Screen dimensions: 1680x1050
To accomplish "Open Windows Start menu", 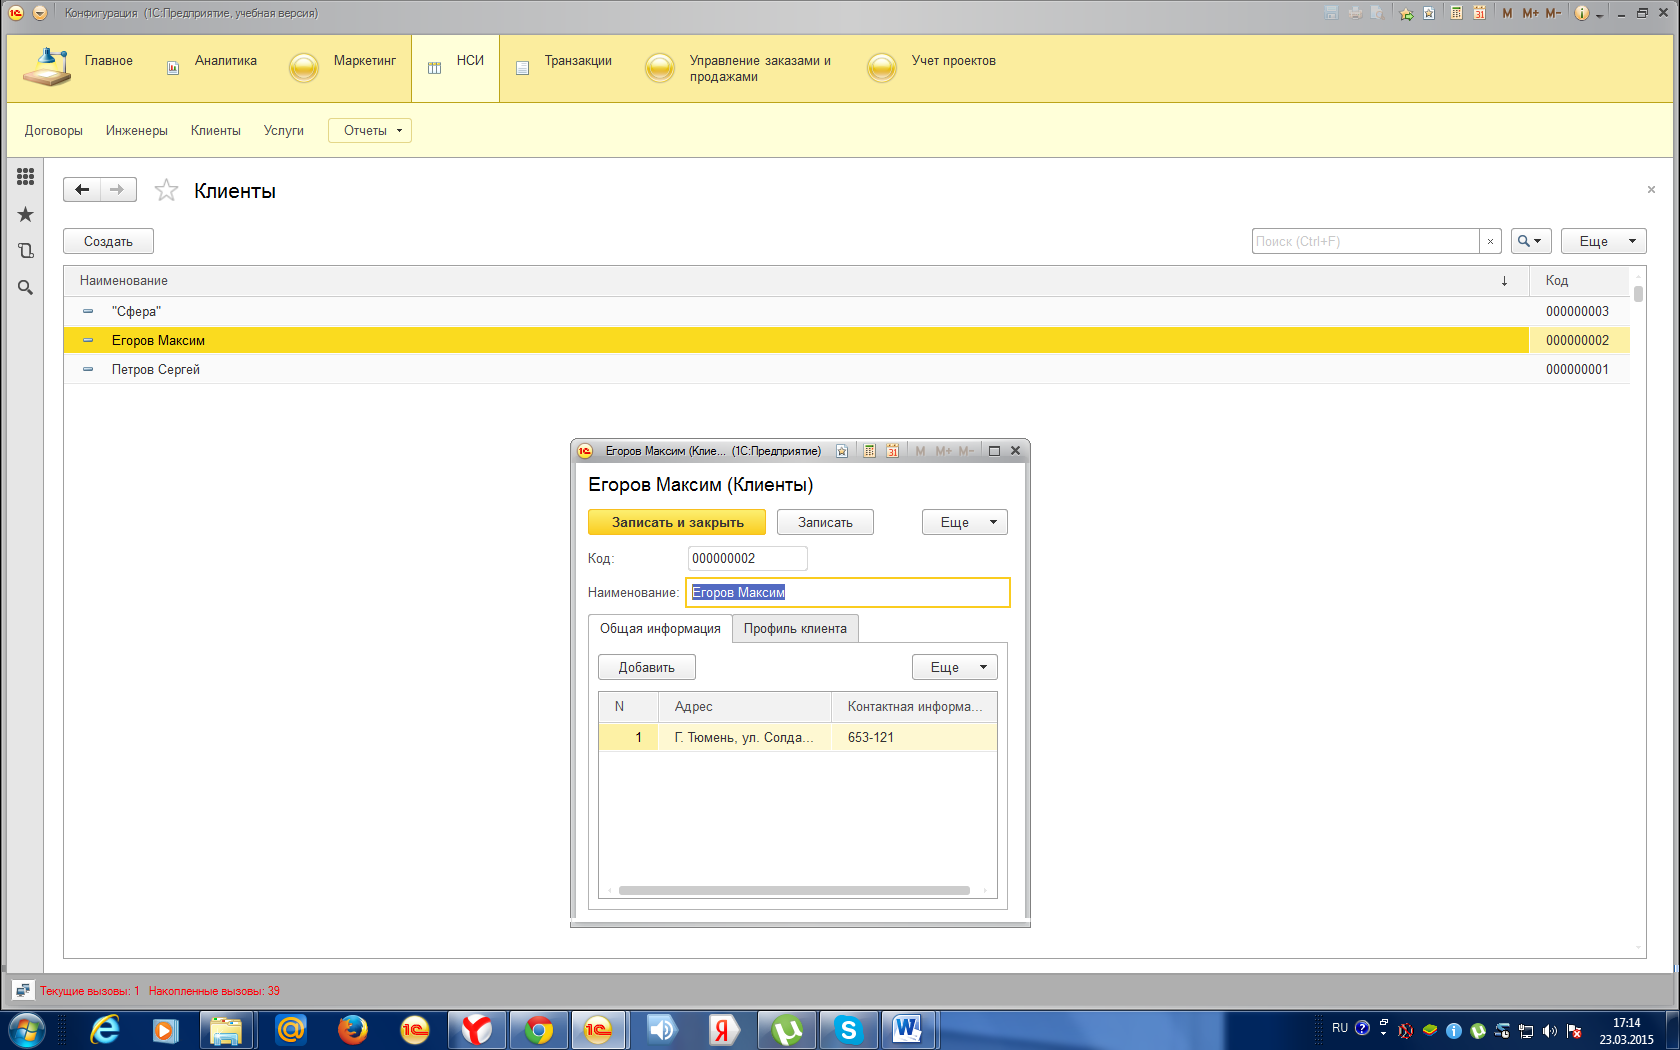I will (26, 1029).
